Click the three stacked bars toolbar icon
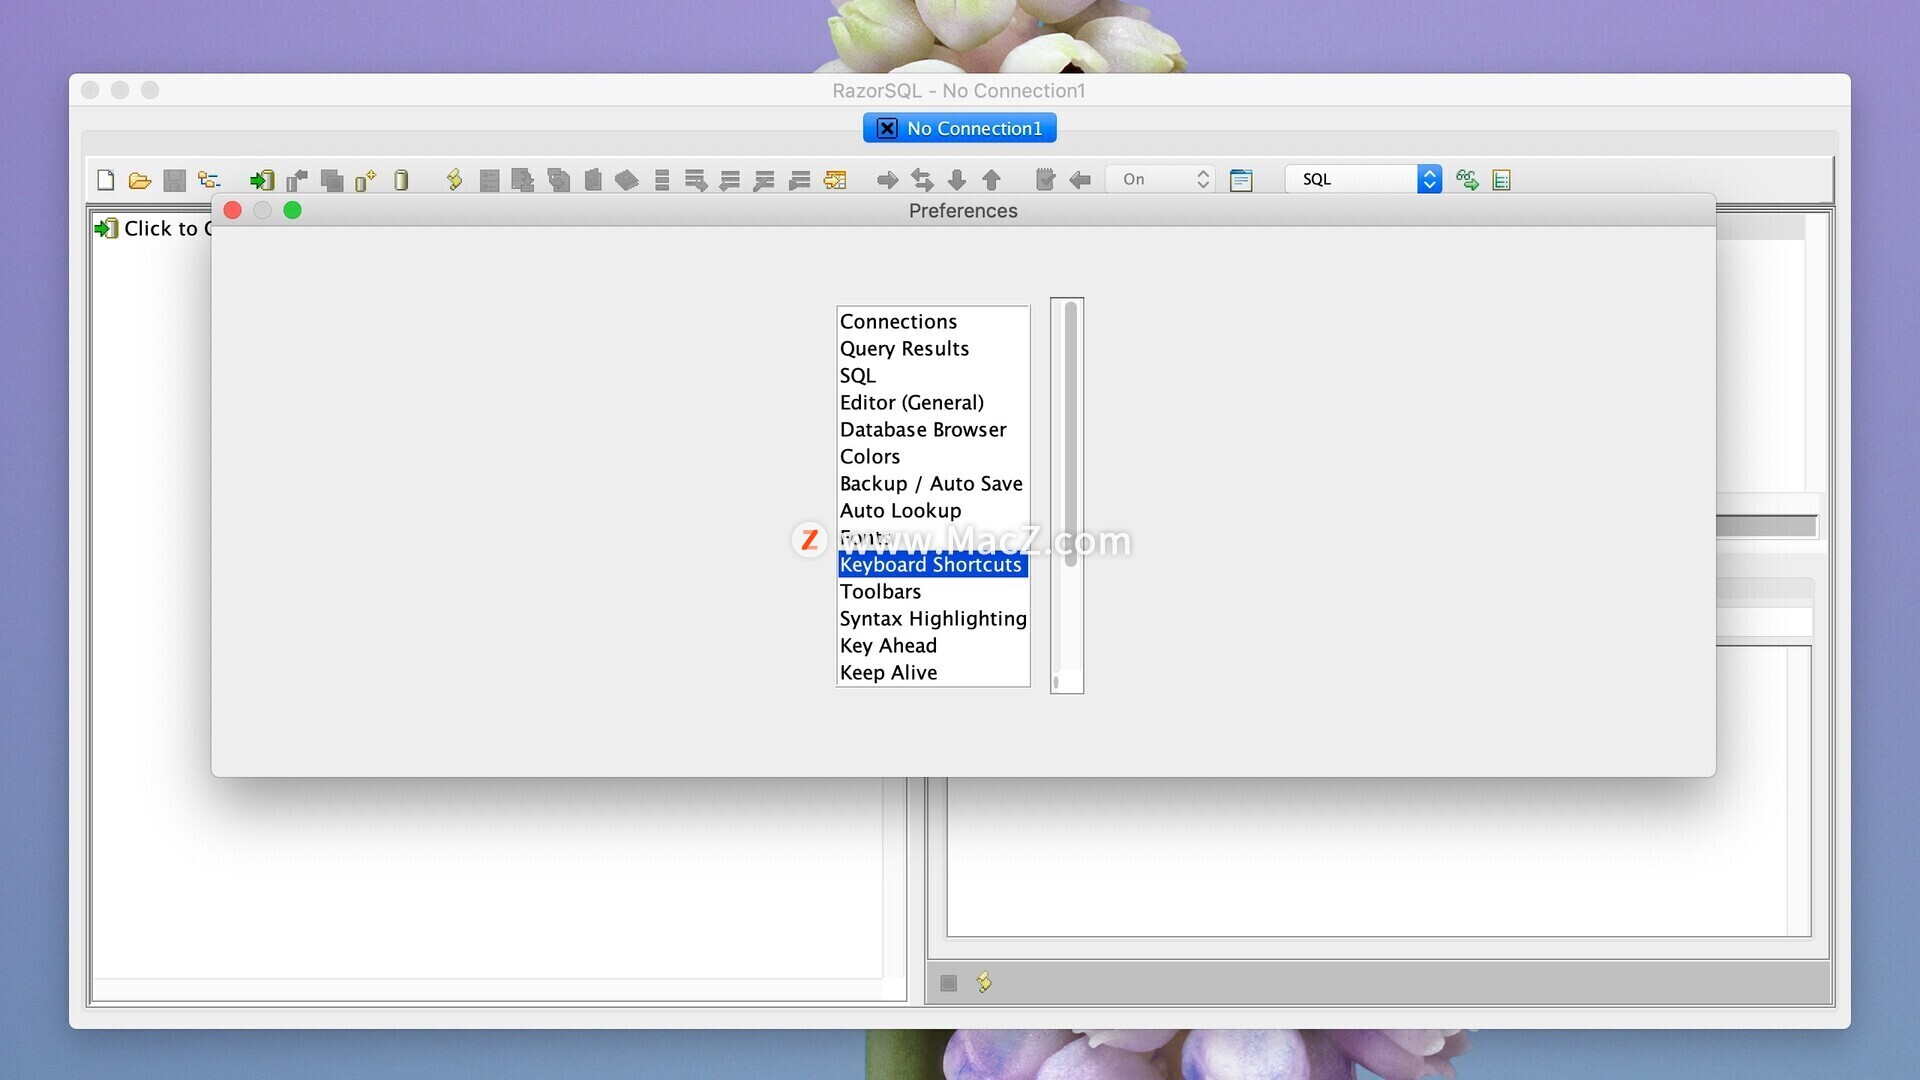The height and width of the screenshot is (1080, 1920). pyautogui.click(x=662, y=180)
